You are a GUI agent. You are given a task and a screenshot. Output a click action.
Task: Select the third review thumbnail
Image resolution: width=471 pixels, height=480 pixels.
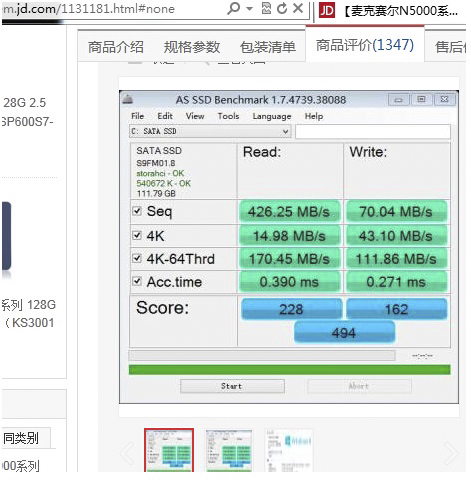[x=289, y=450]
